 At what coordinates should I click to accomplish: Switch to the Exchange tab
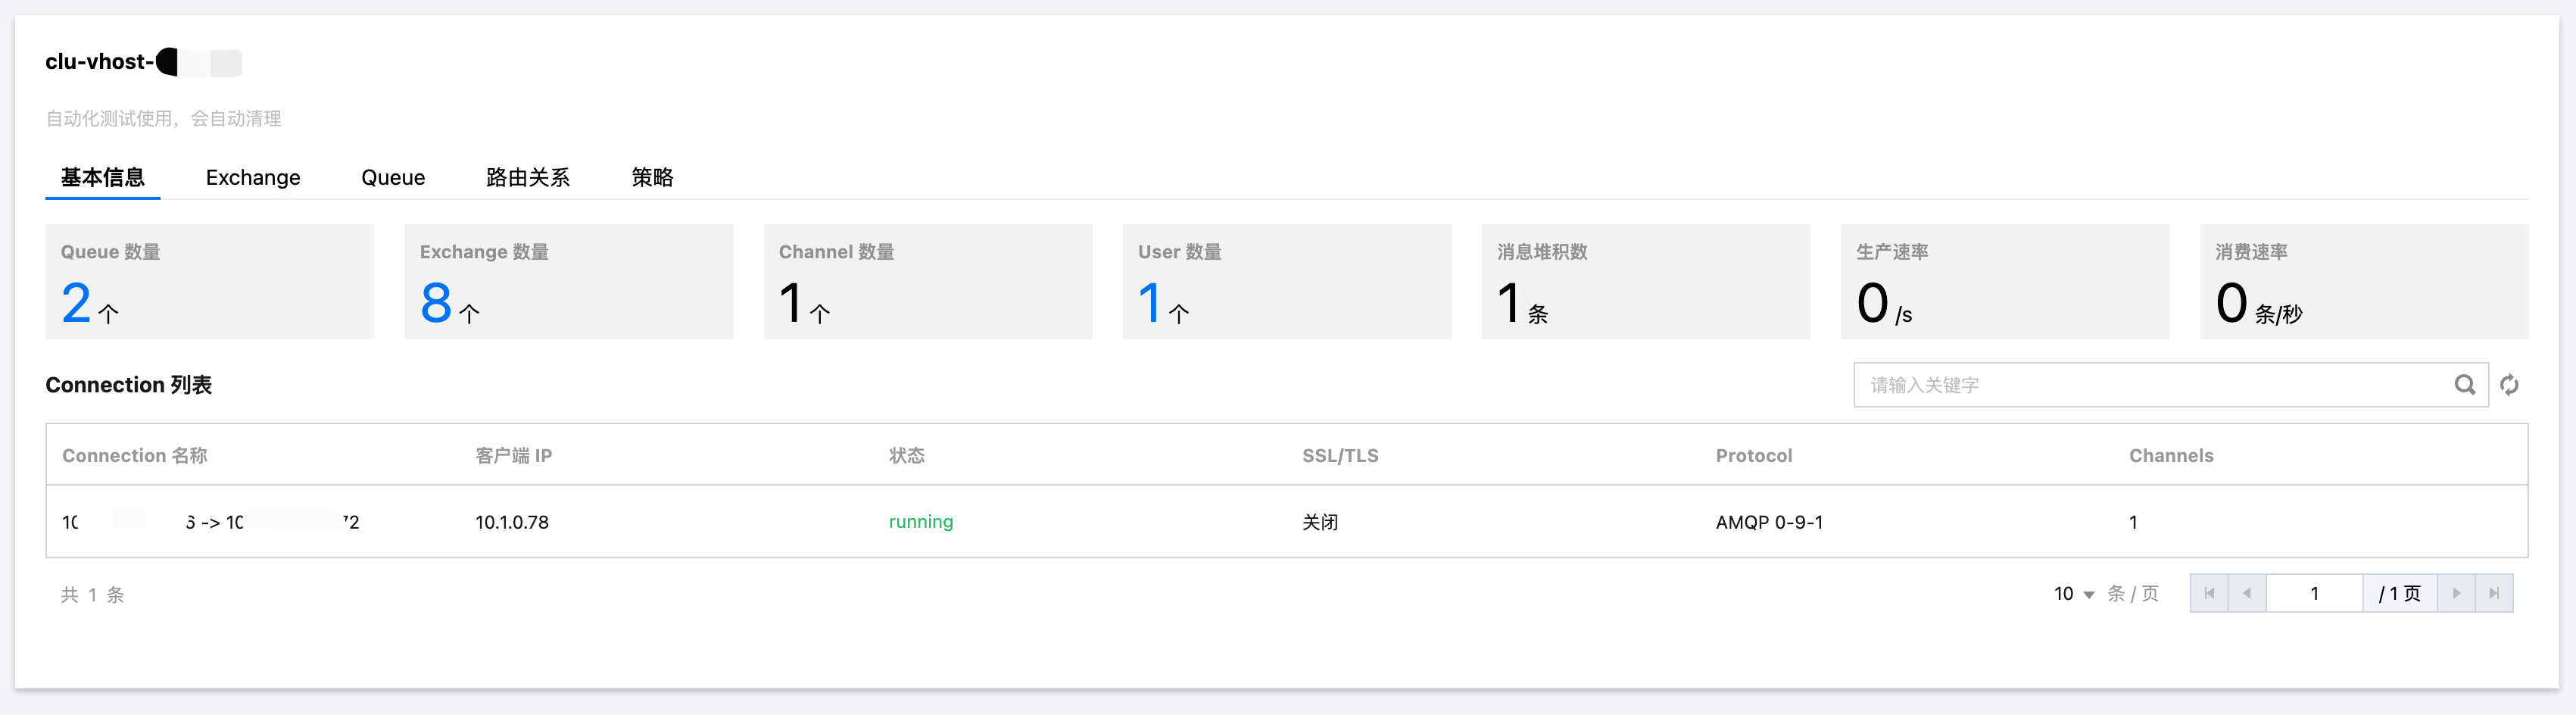[253, 178]
